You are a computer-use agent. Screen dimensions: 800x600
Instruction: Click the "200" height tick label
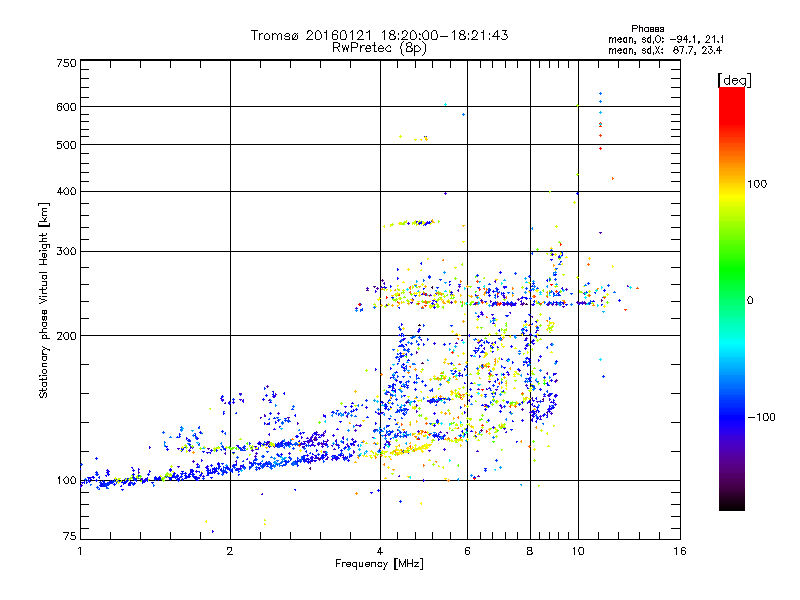coord(66,336)
